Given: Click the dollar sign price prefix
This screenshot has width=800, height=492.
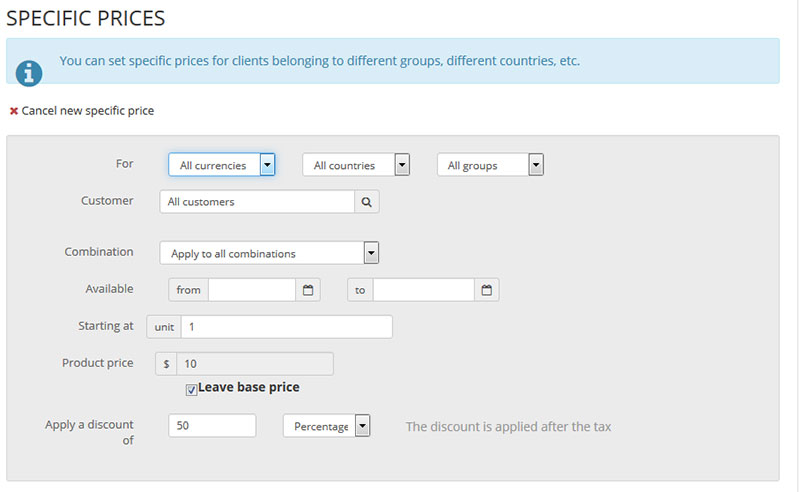Looking at the screenshot, I should pos(166,364).
